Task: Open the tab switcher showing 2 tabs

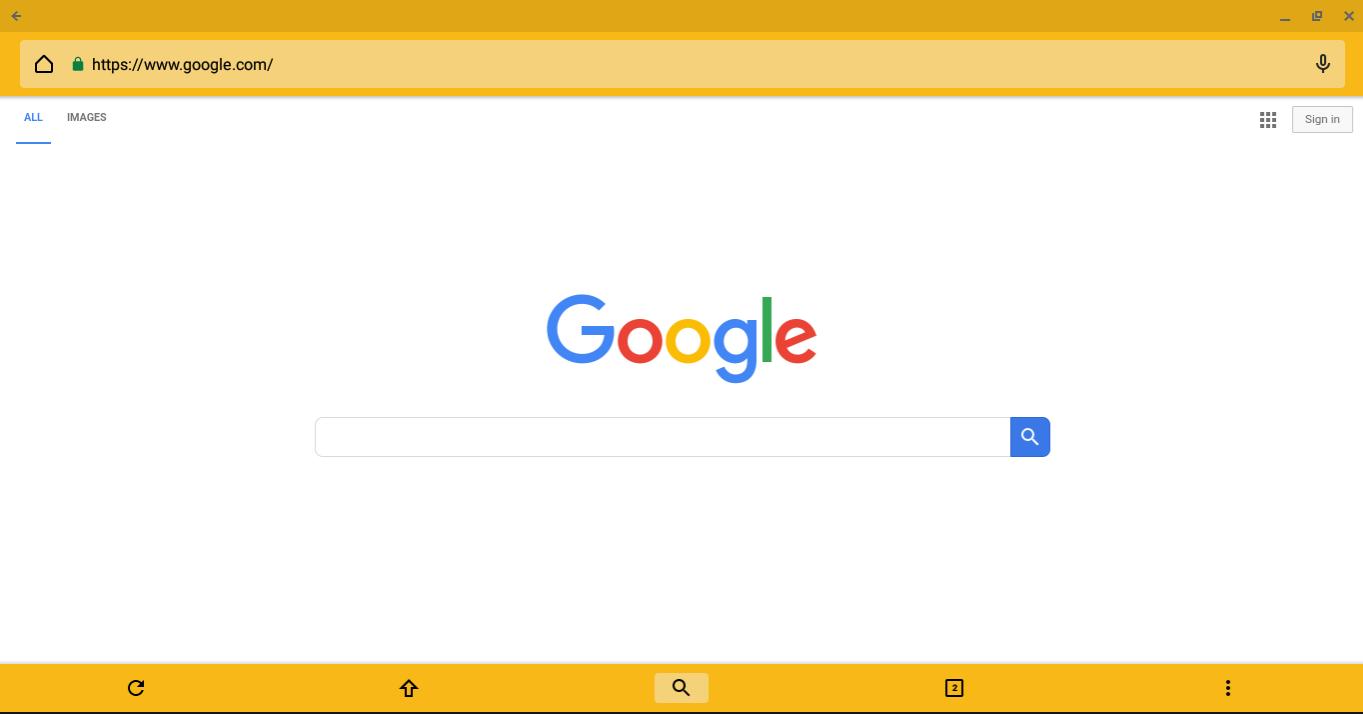Action: click(954, 688)
